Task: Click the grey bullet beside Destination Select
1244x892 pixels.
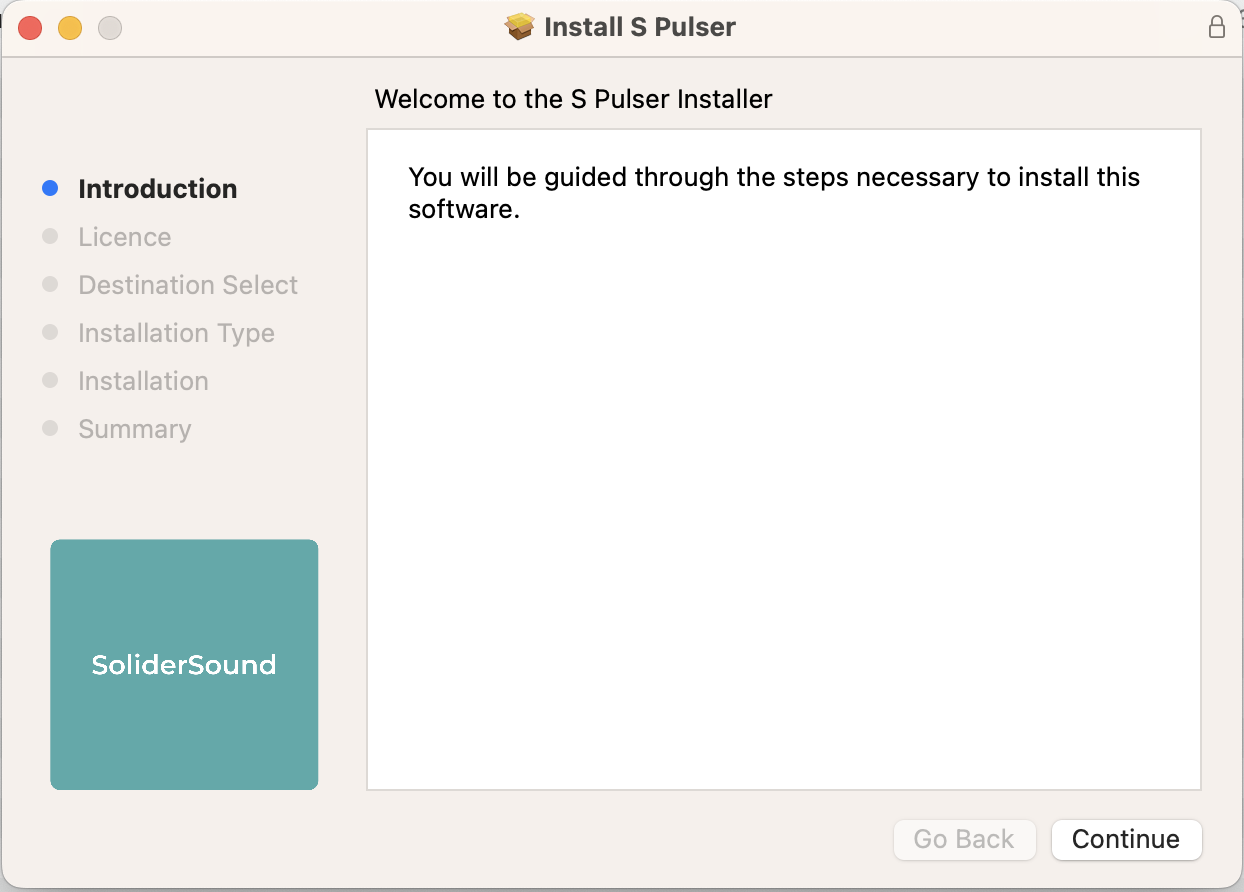Action: 50,285
